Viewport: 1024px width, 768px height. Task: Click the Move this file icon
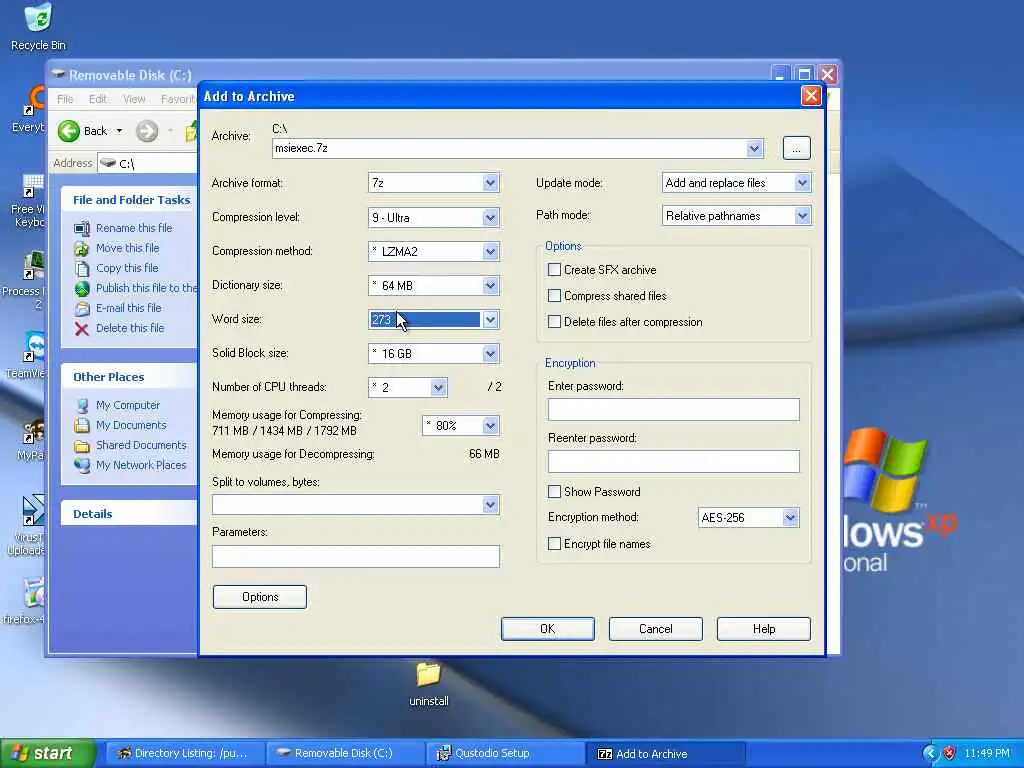(82, 248)
